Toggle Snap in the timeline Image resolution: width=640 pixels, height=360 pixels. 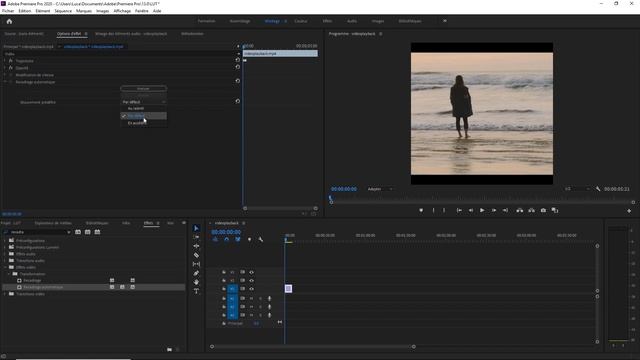(x=227, y=239)
